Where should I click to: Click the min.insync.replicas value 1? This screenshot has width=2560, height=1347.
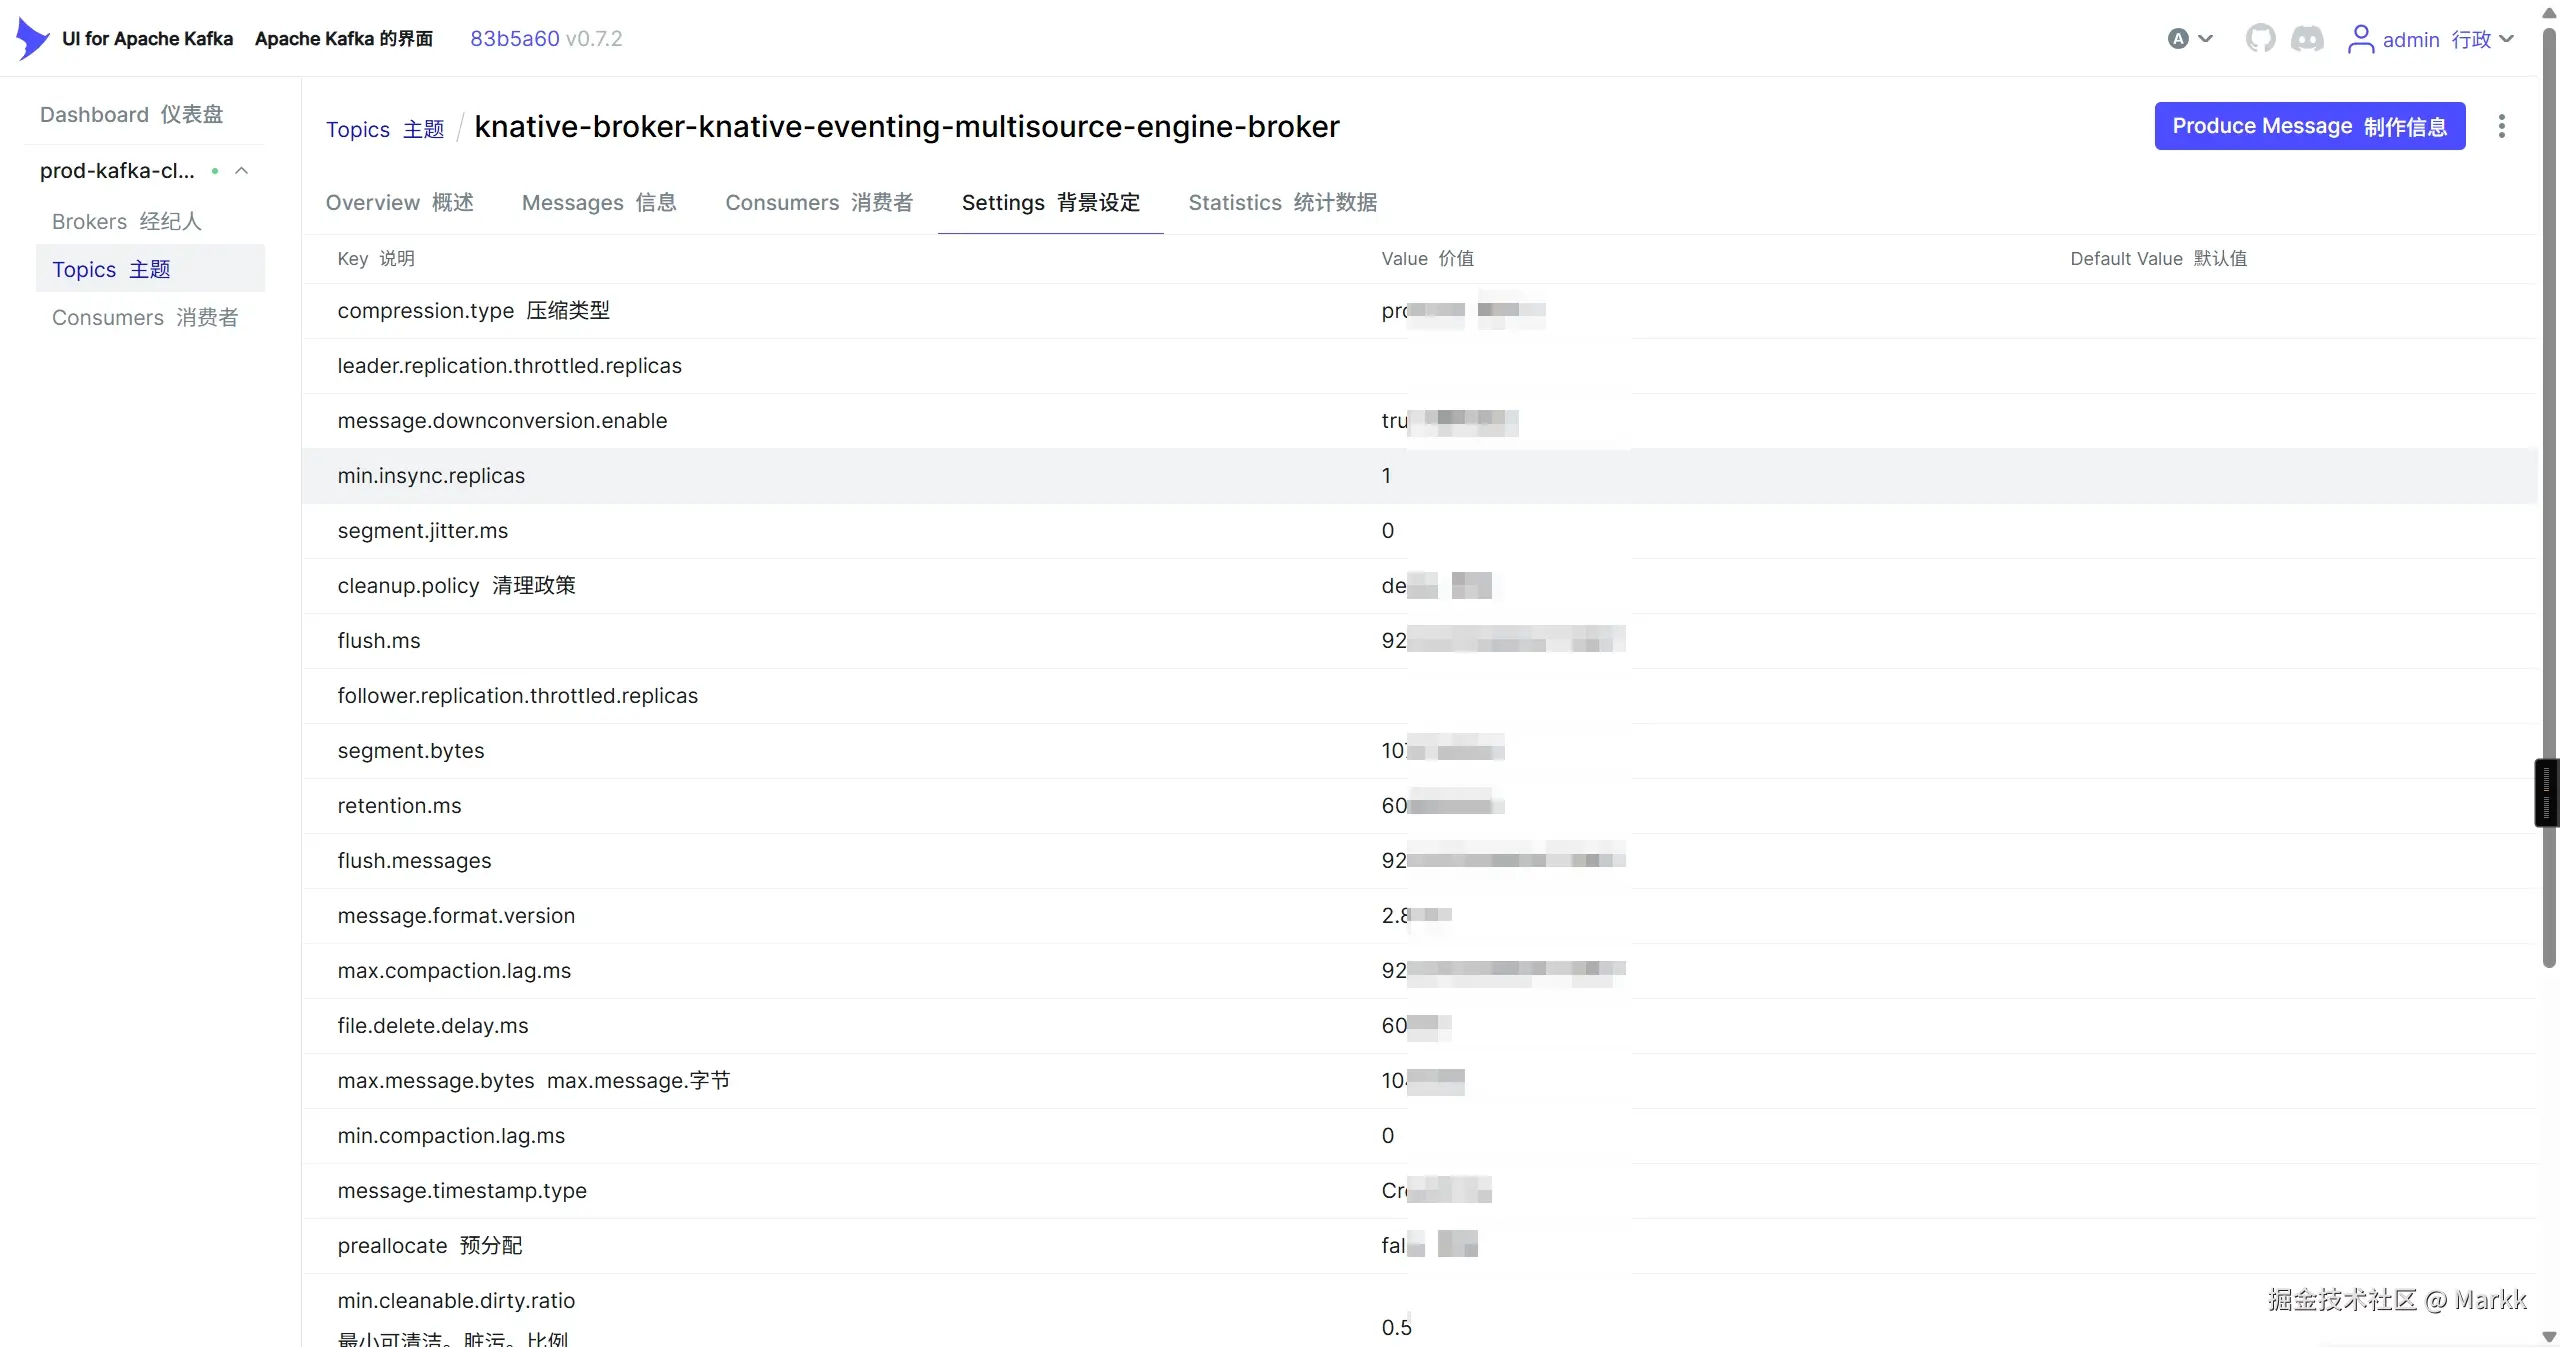[1386, 476]
